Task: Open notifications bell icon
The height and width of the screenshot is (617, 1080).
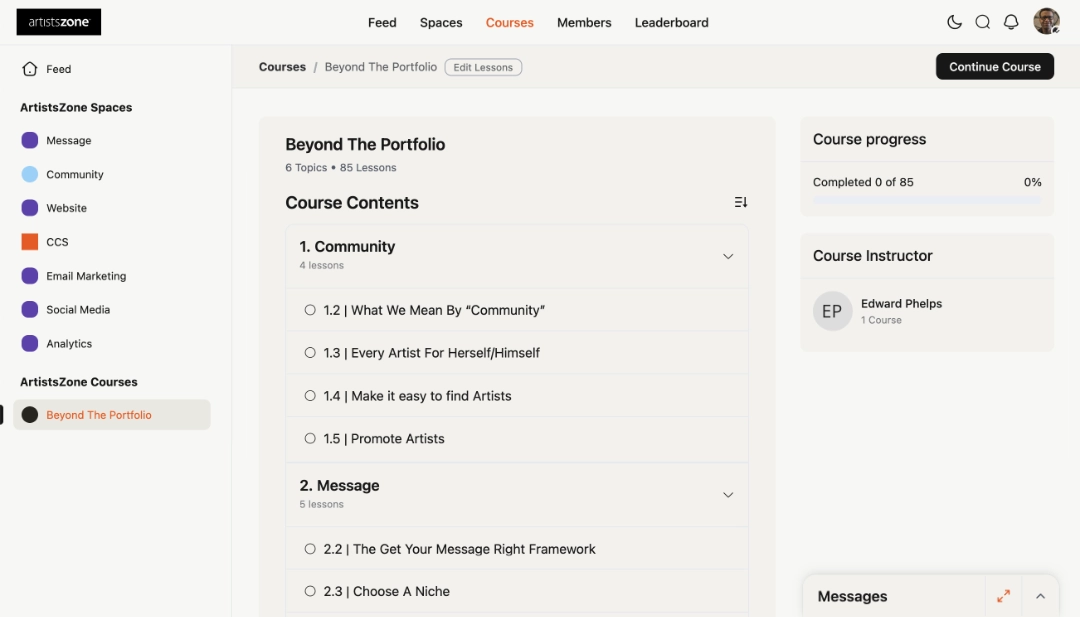Action: click(x=1010, y=22)
